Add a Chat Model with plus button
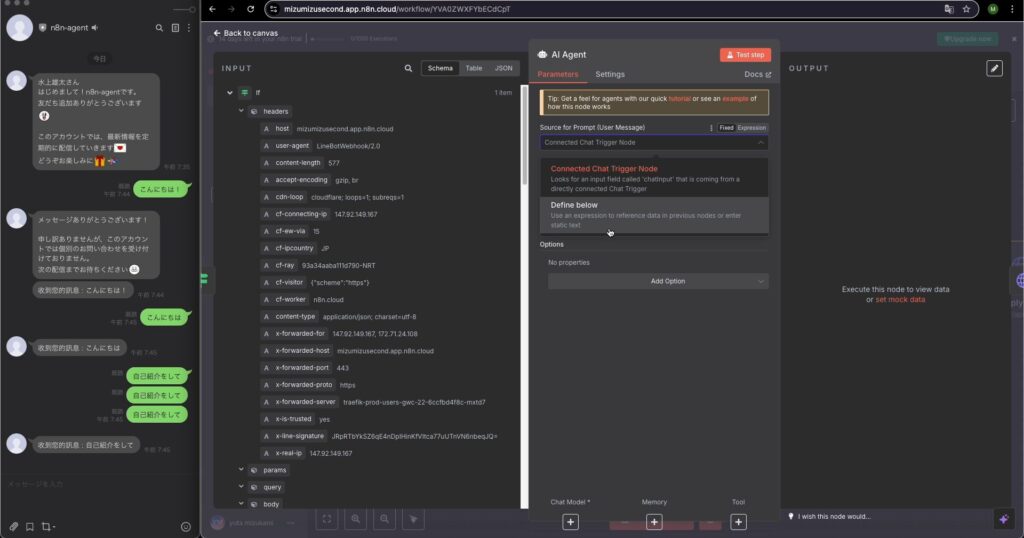Viewport: 1024px width, 538px height. (x=570, y=522)
